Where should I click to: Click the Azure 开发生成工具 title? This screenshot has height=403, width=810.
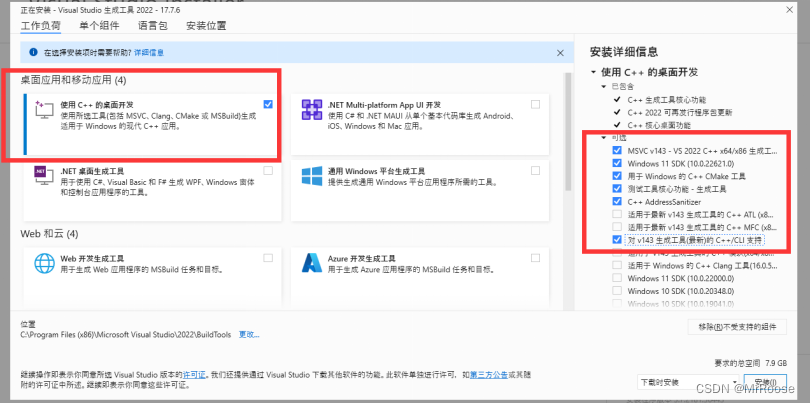[x=363, y=257]
